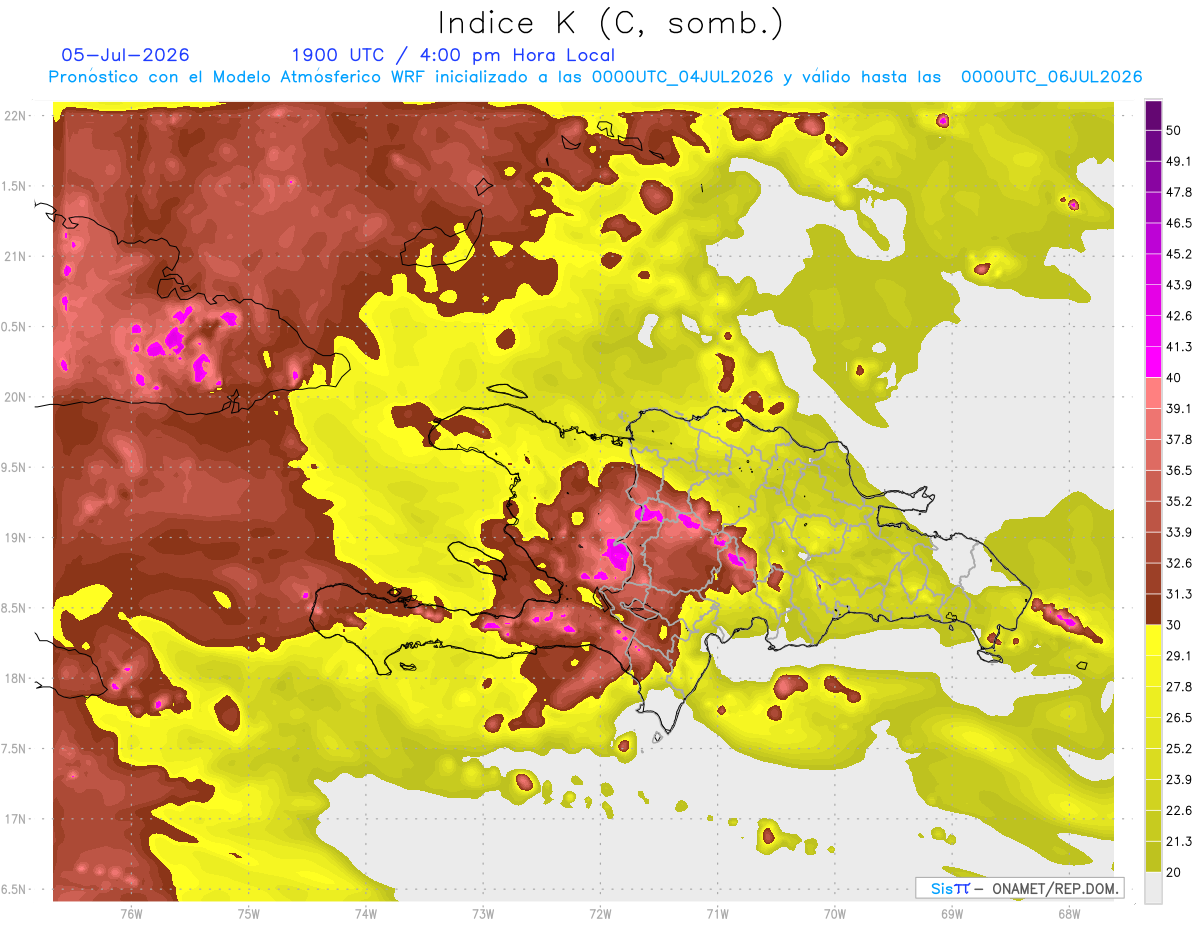Viewport: 1200px width, 927px height.
Task: Click the colorbar label '23.9'
Action: pyautogui.click(x=1179, y=779)
